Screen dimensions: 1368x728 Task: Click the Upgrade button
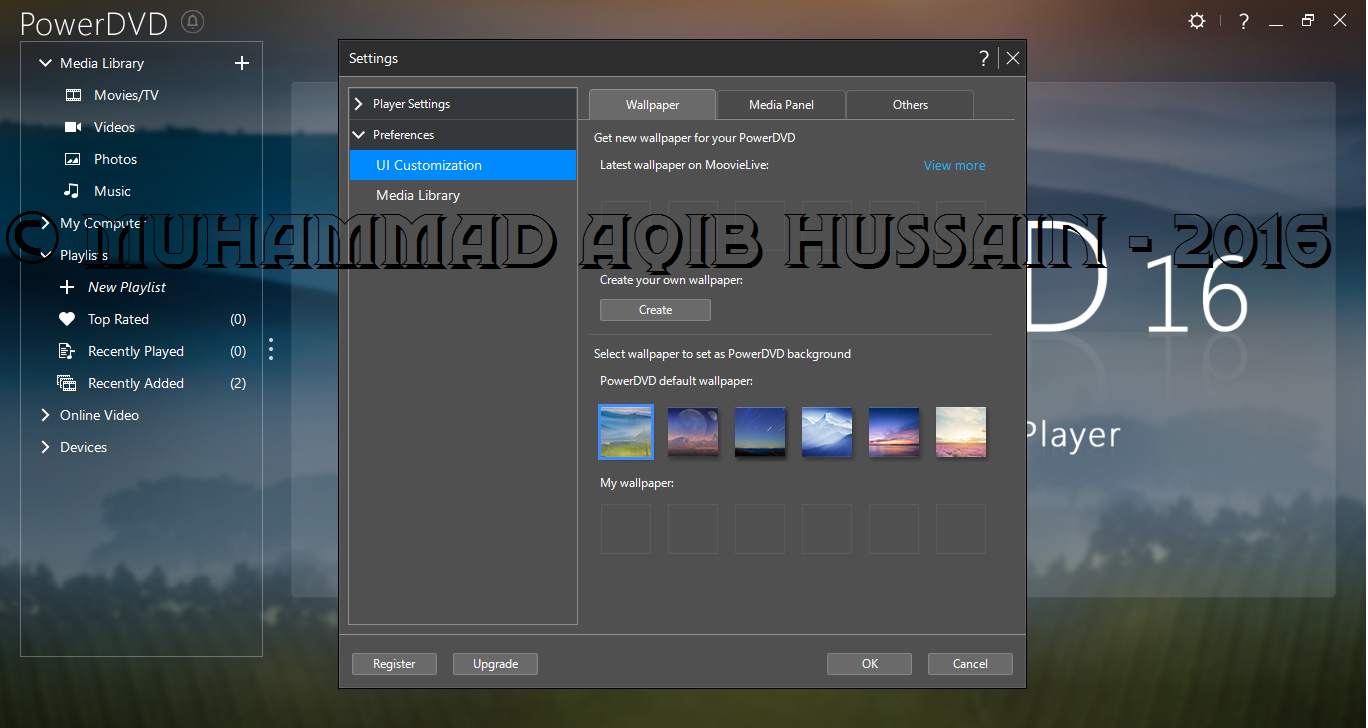[x=495, y=664]
